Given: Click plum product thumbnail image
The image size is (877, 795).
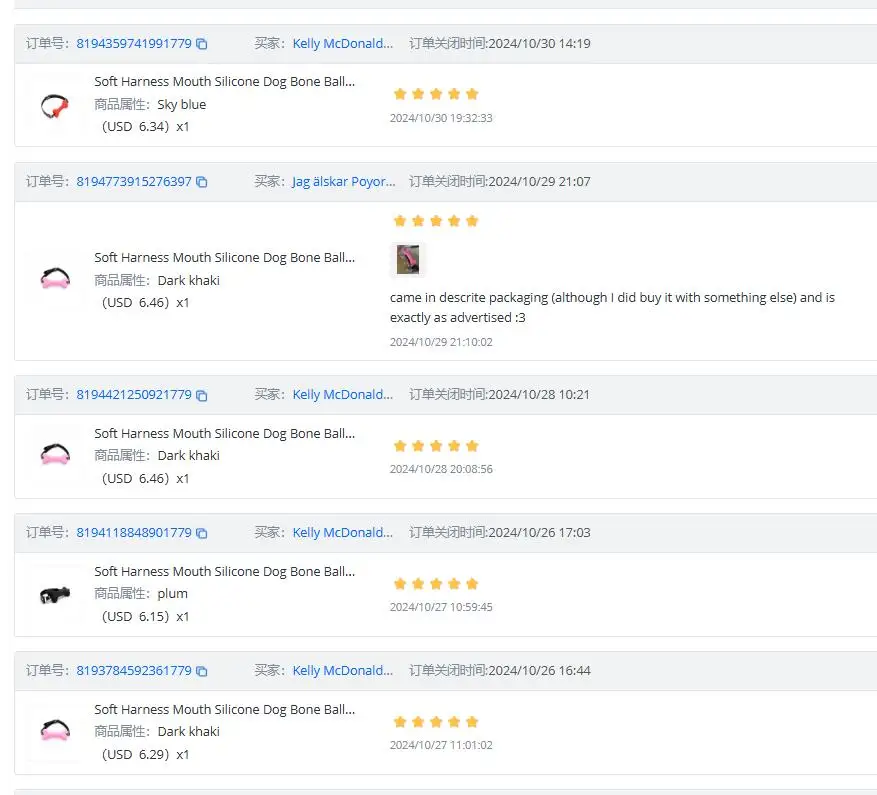Looking at the screenshot, I should pyautogui.click(x=55, y=595).
